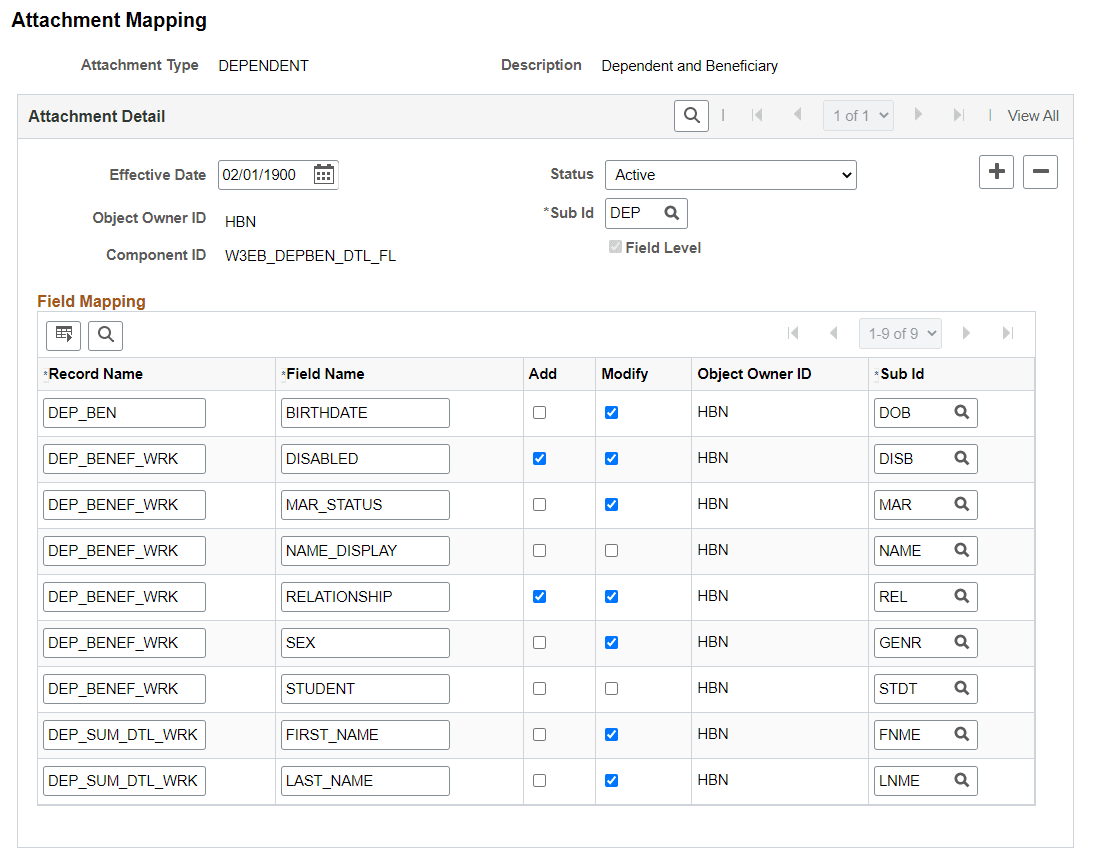Image resolution: width=1093 pixels, height=863 pixels.
Task: Click the View All link
Action: coord(1033,115)
